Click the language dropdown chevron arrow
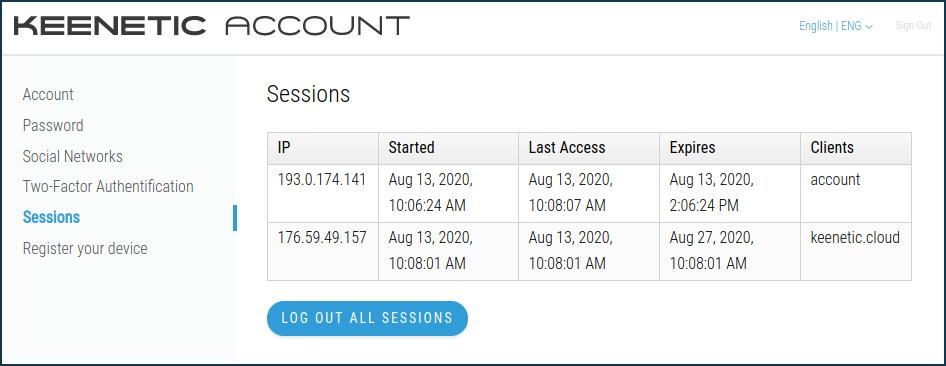The height and width of the screenshot is (366, 946). (x=869, y=27)
